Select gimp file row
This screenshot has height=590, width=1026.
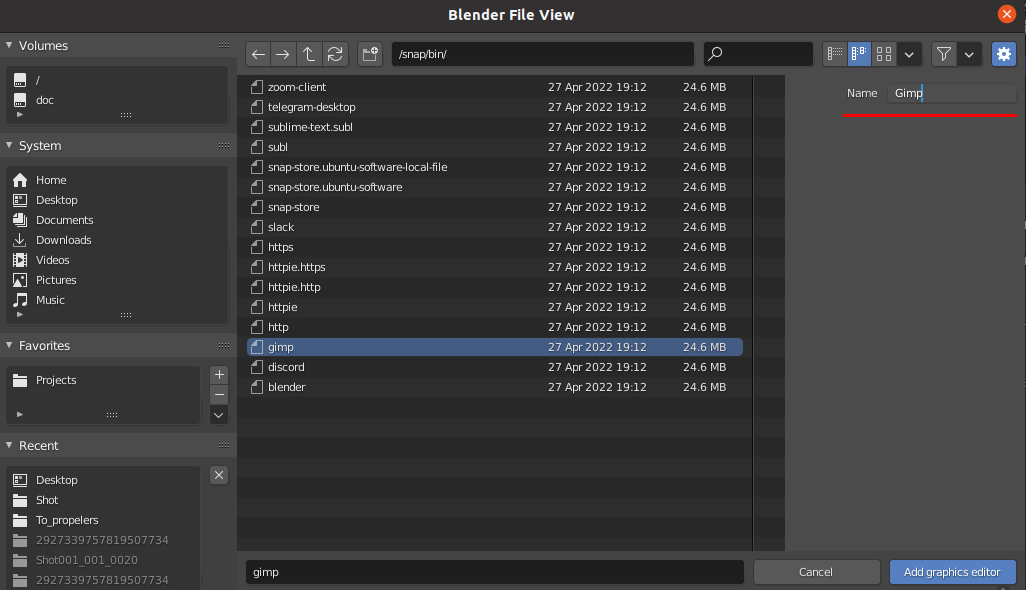coord(495,347)
